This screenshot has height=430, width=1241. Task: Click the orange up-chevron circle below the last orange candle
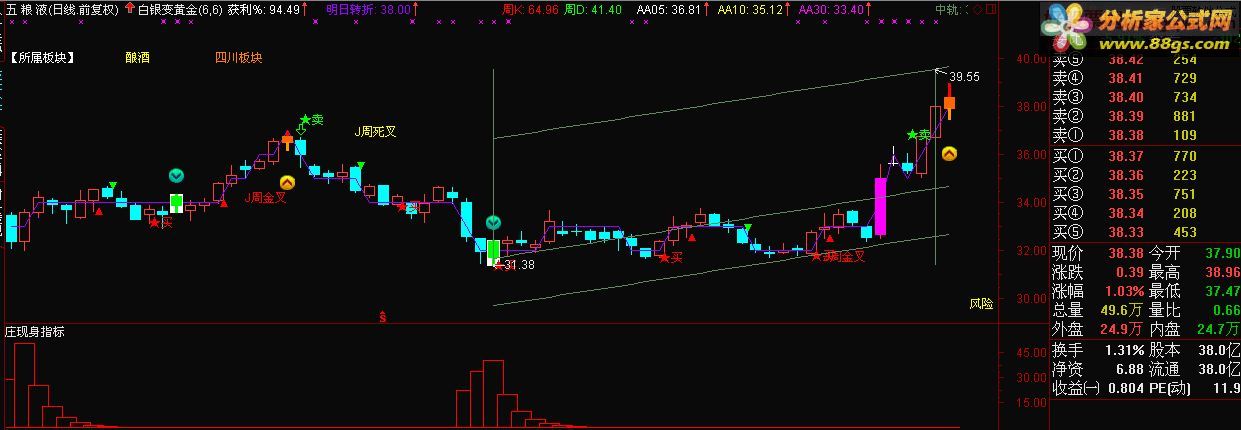click(x=949, y=153)
